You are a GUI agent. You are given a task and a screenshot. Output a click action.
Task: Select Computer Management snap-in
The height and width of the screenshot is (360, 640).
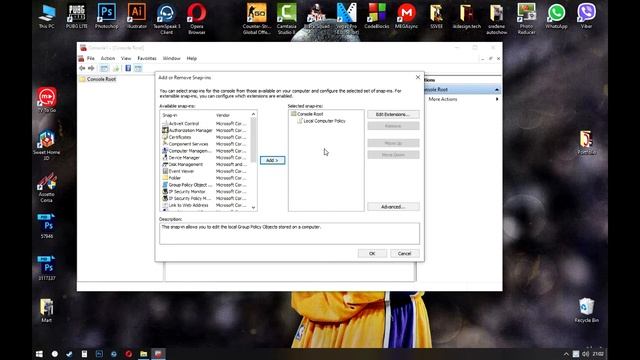click(189, 151)
